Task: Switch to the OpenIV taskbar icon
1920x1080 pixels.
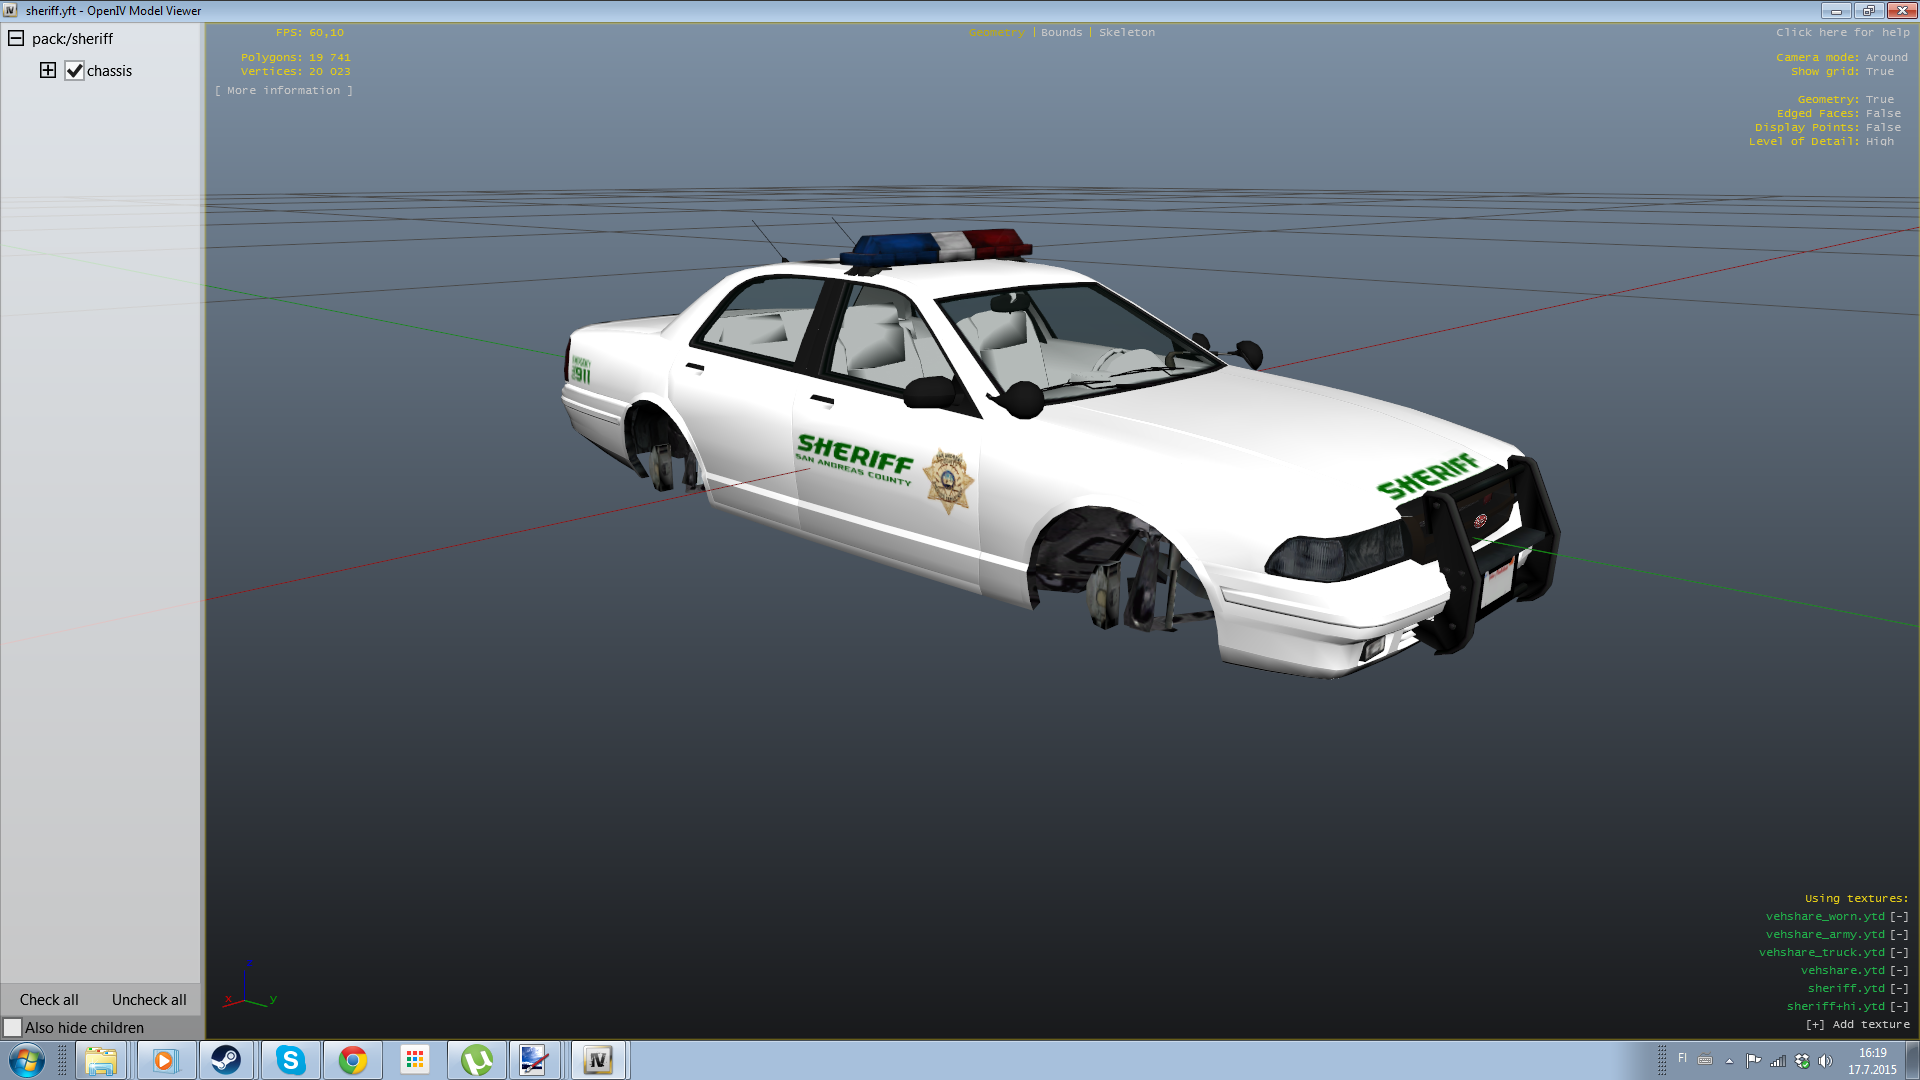Action: click(598, 1060)
